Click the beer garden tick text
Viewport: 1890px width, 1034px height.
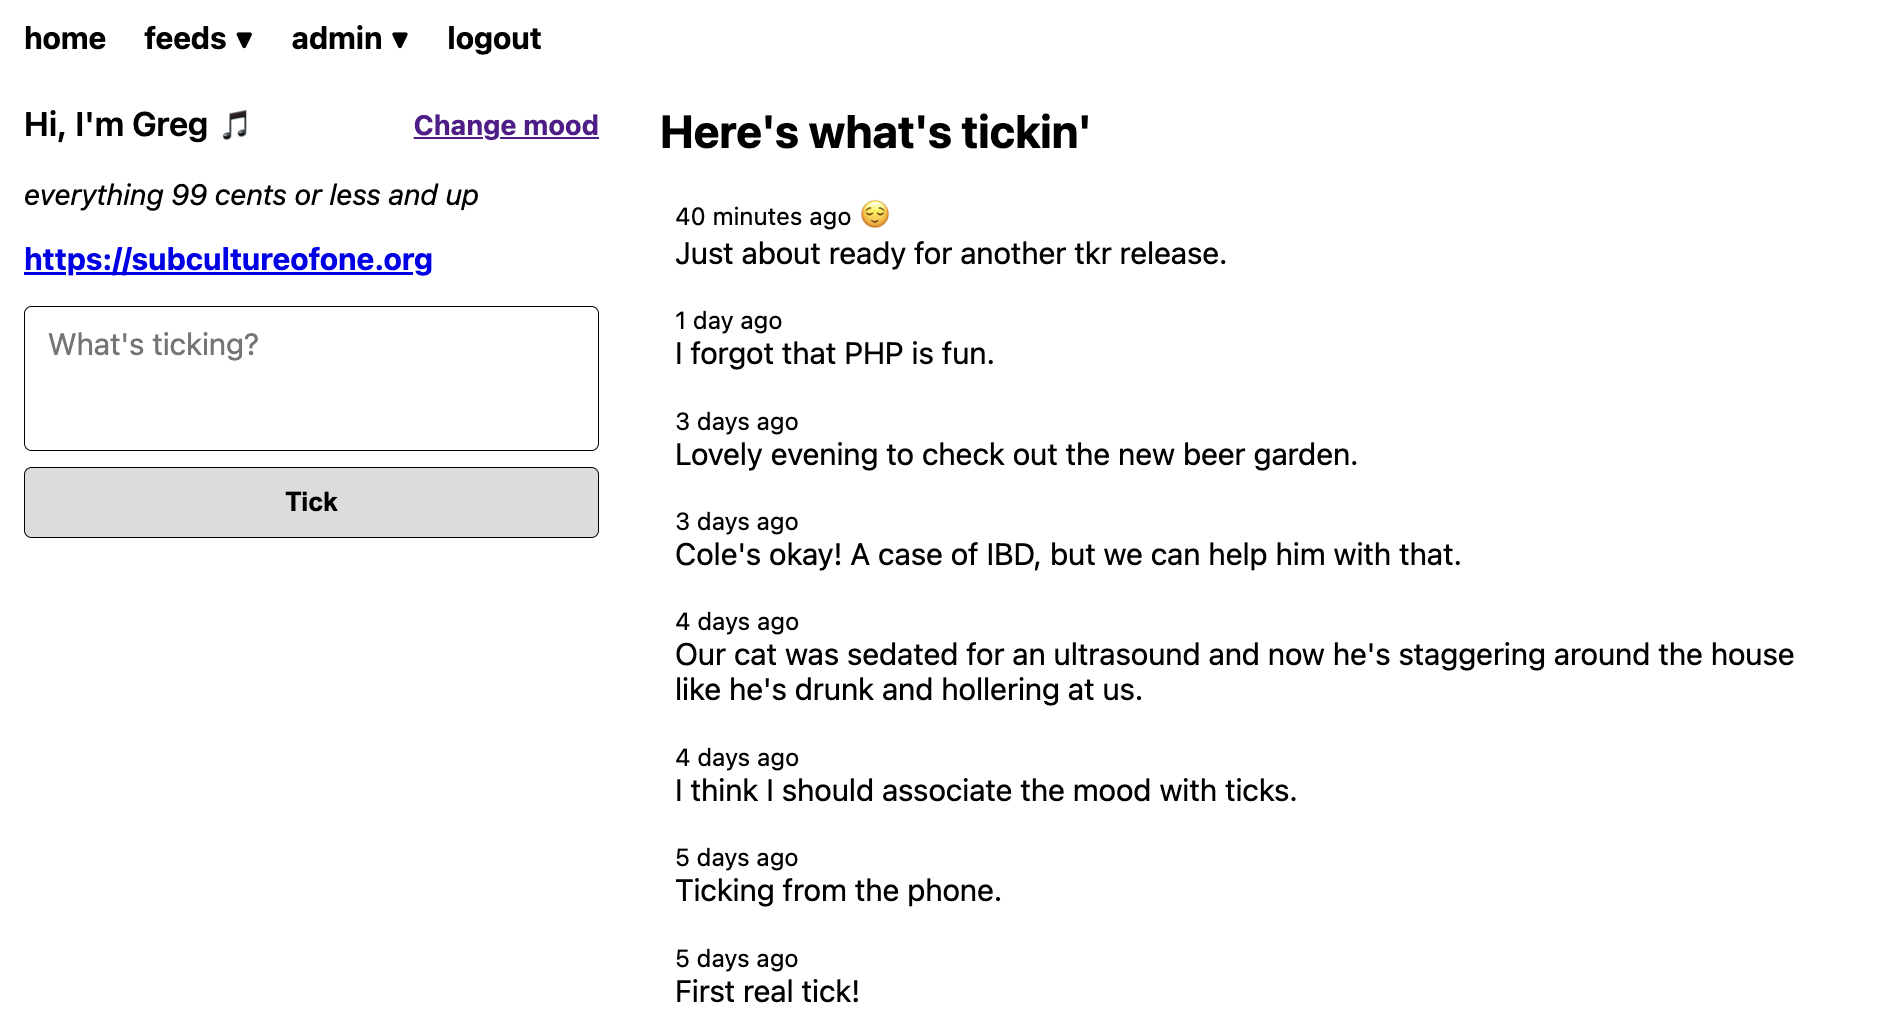click(1016, 455)
